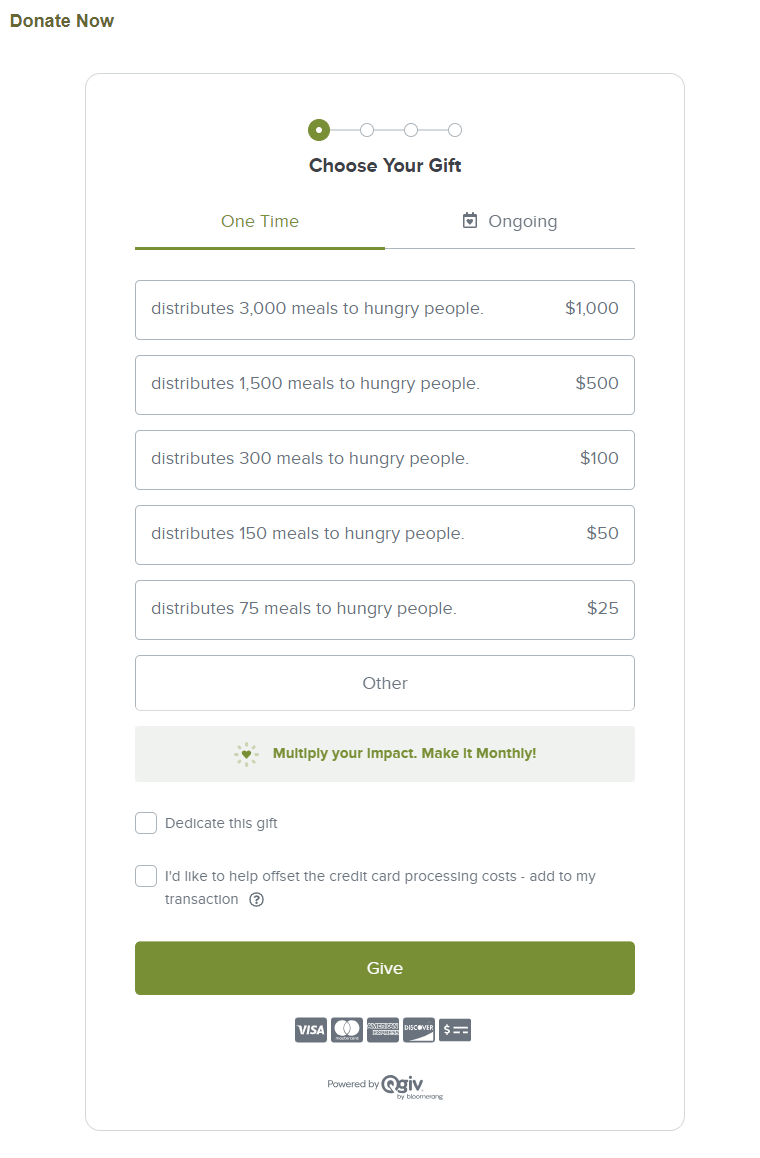
Task: Choose the $500 gift for 1,500 meals
Action: 385,385
